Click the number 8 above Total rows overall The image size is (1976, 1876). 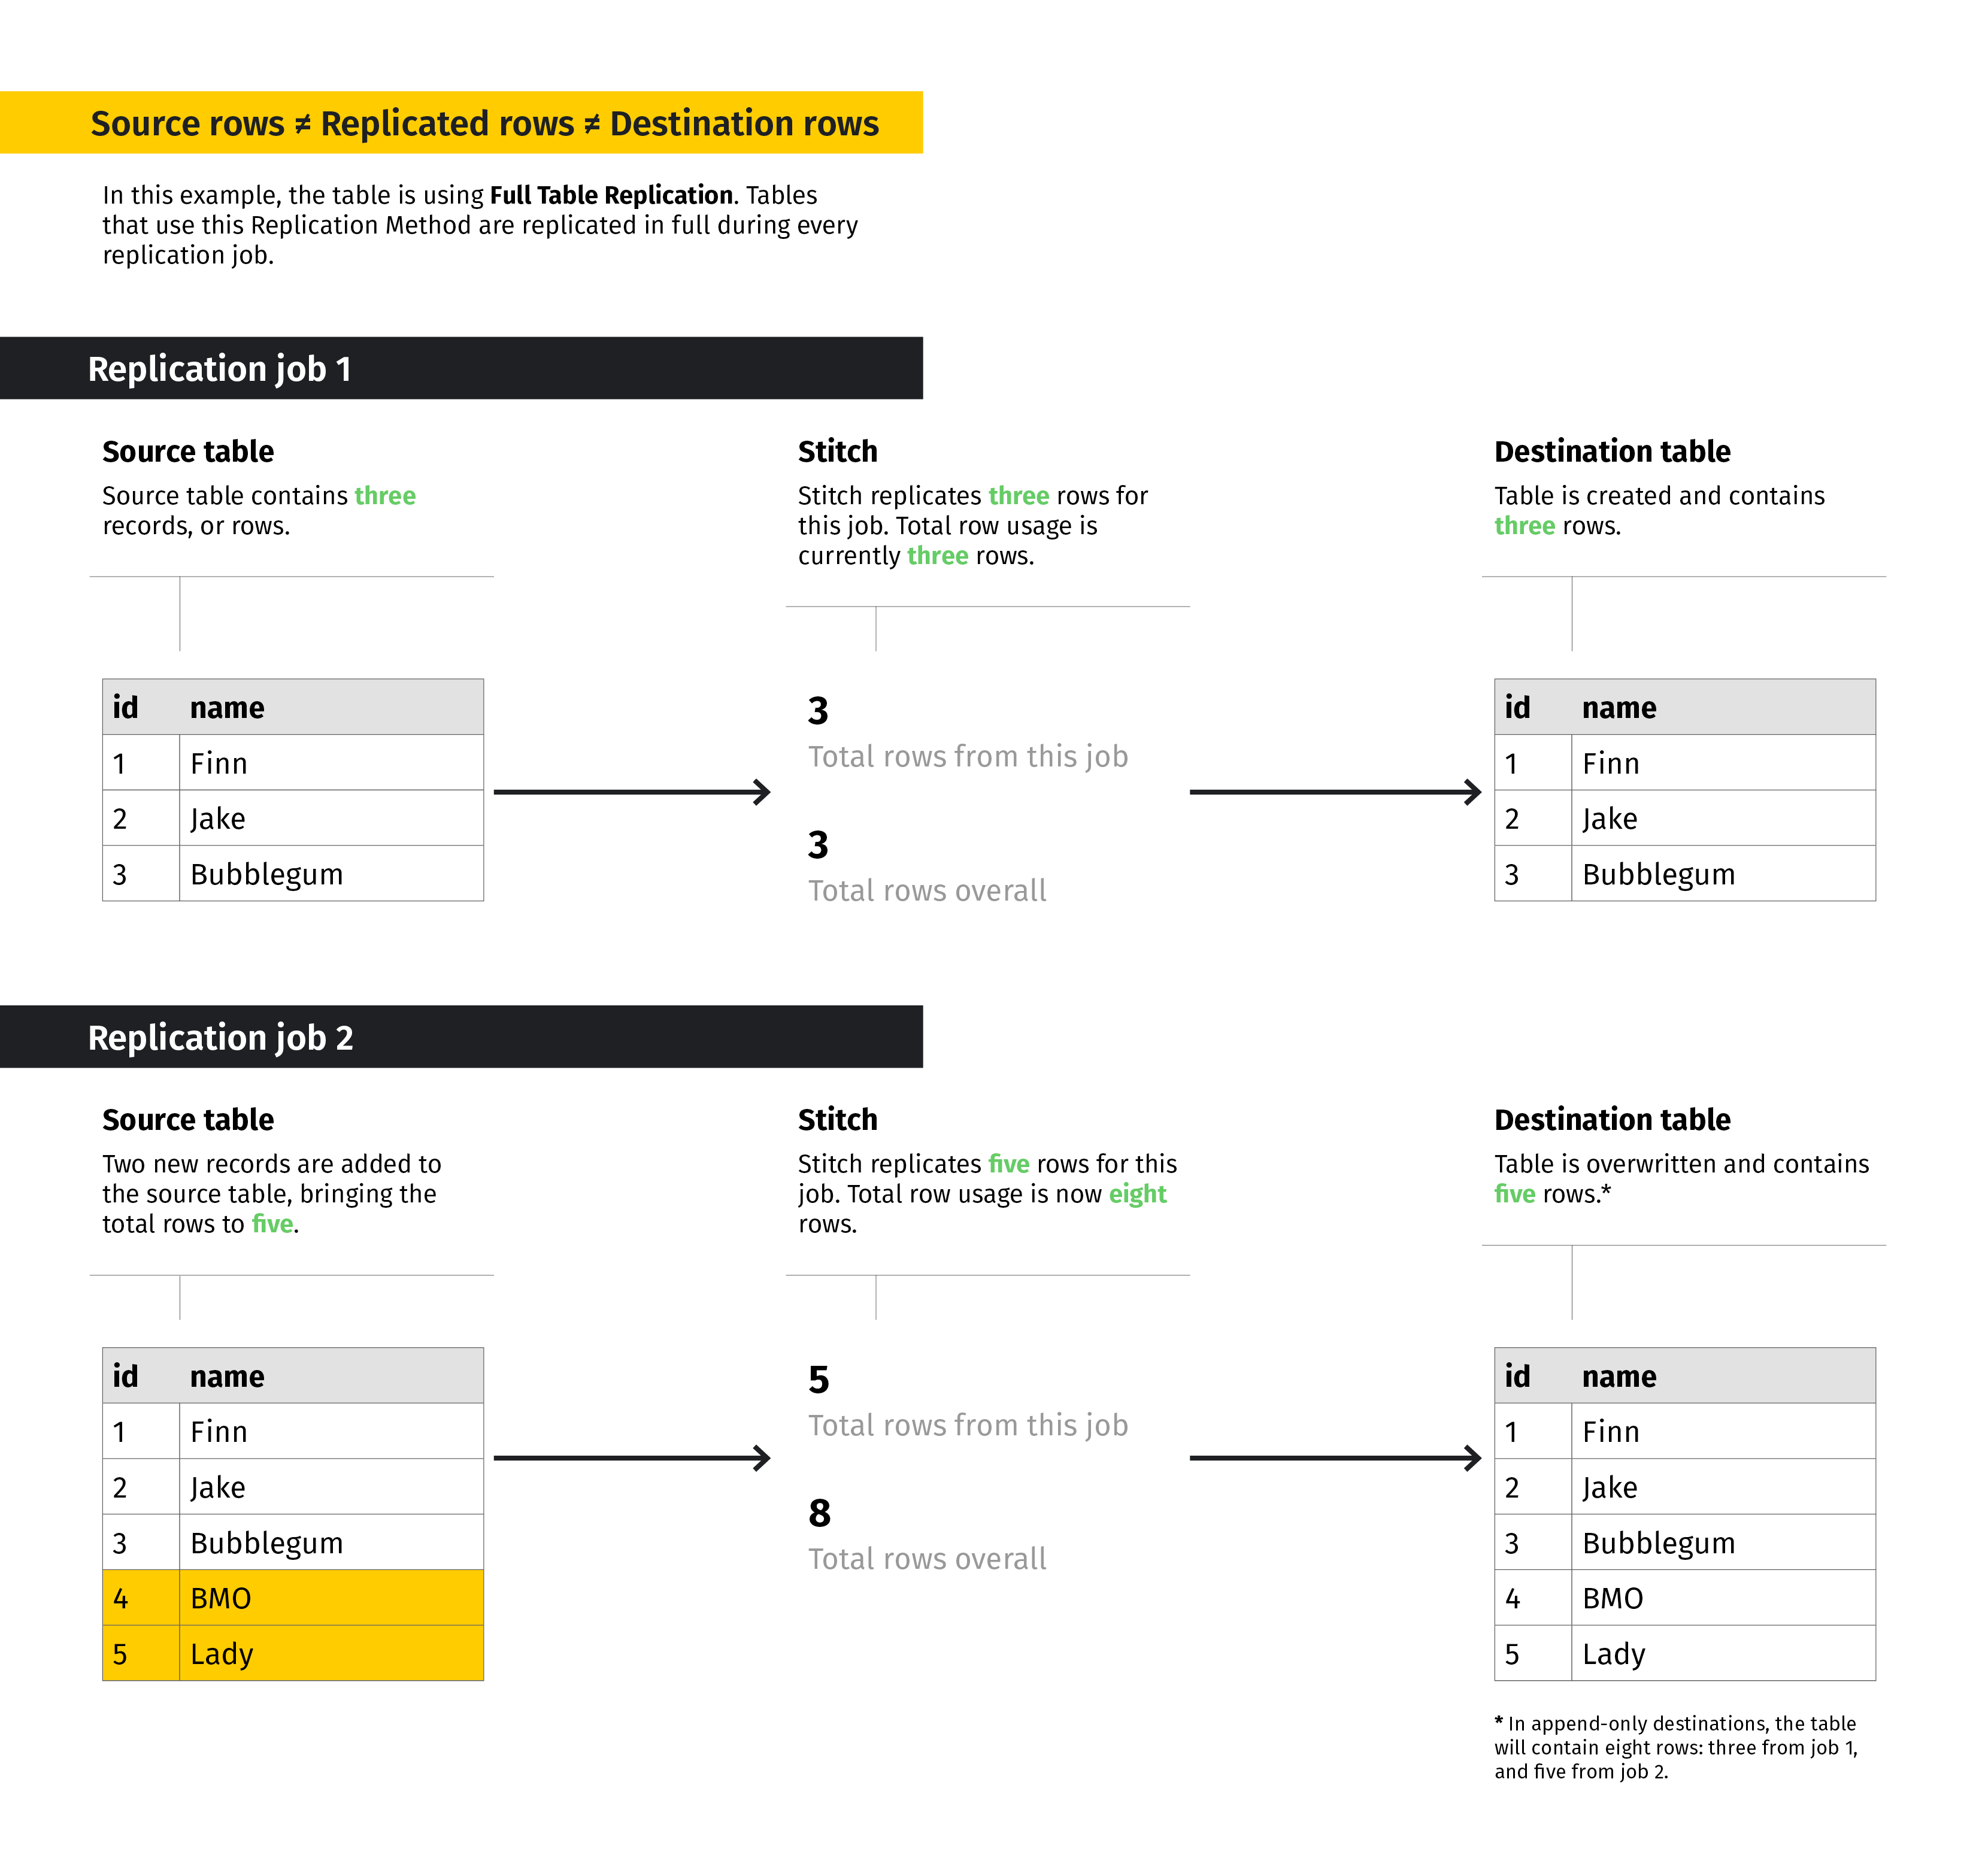[819, 1514]
